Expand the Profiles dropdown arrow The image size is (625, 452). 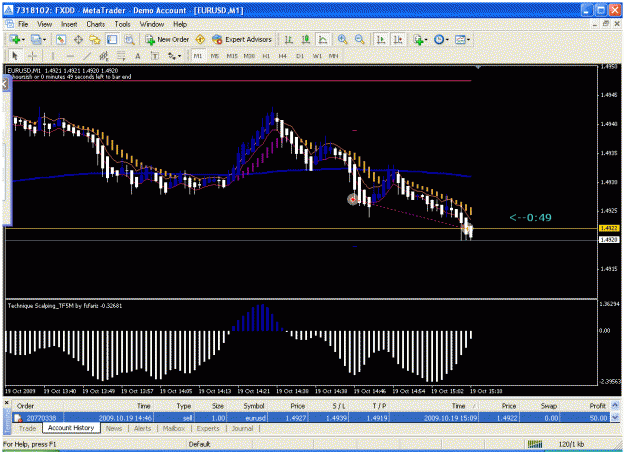pos(44,40)
